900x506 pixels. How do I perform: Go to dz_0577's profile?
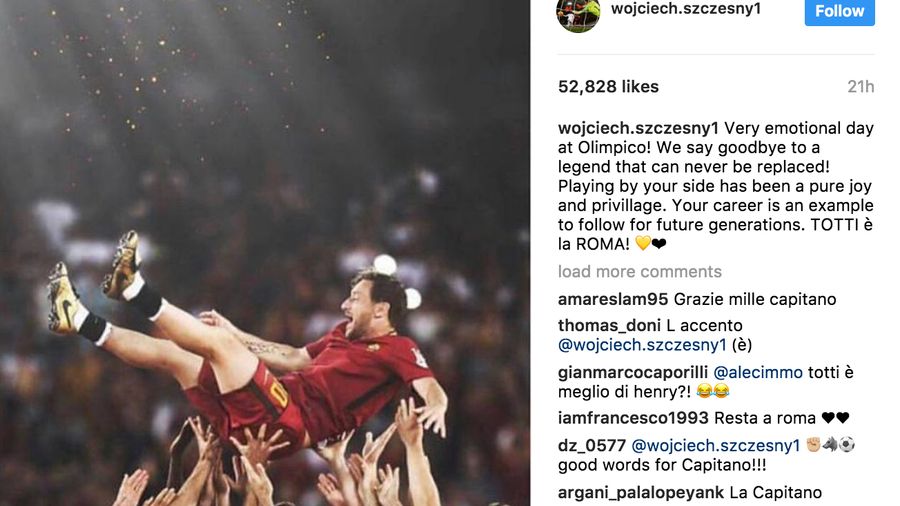pos(592,445)
